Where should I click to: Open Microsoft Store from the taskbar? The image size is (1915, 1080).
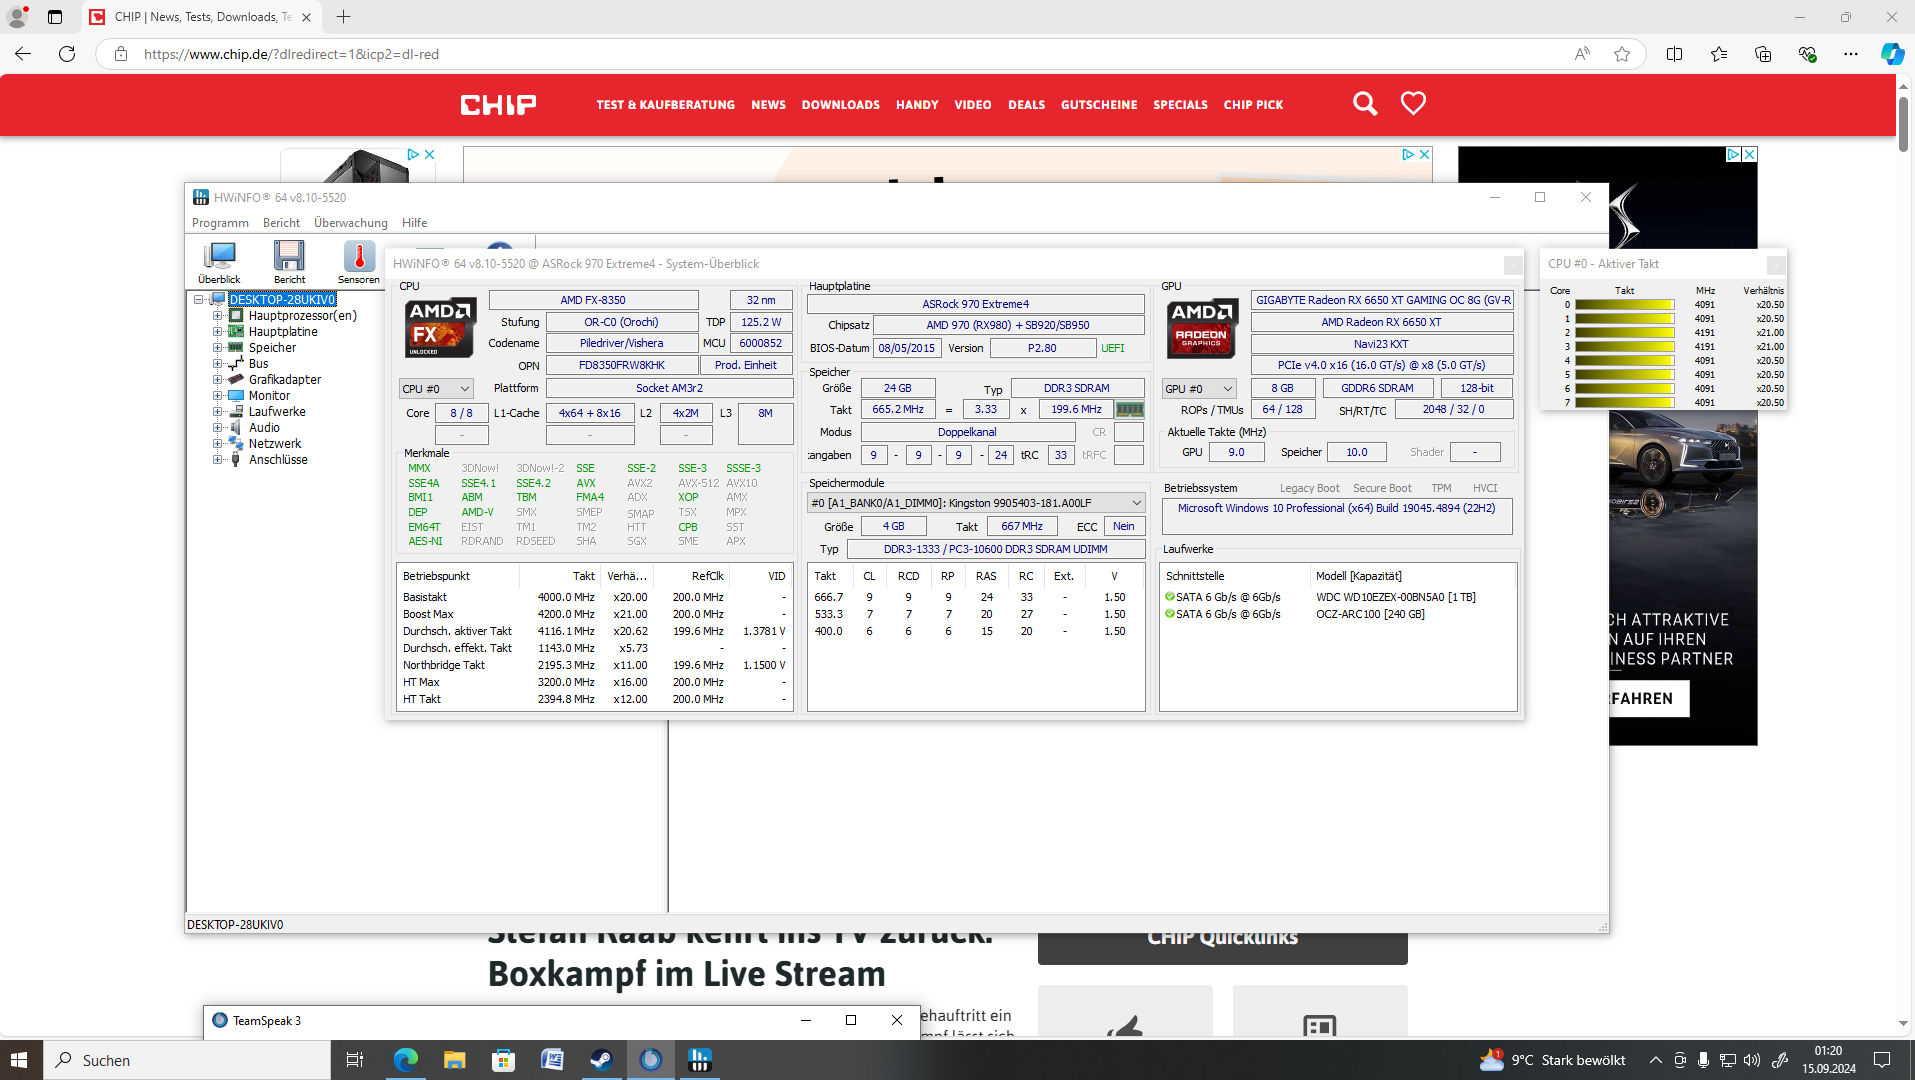click(503, 1060)
